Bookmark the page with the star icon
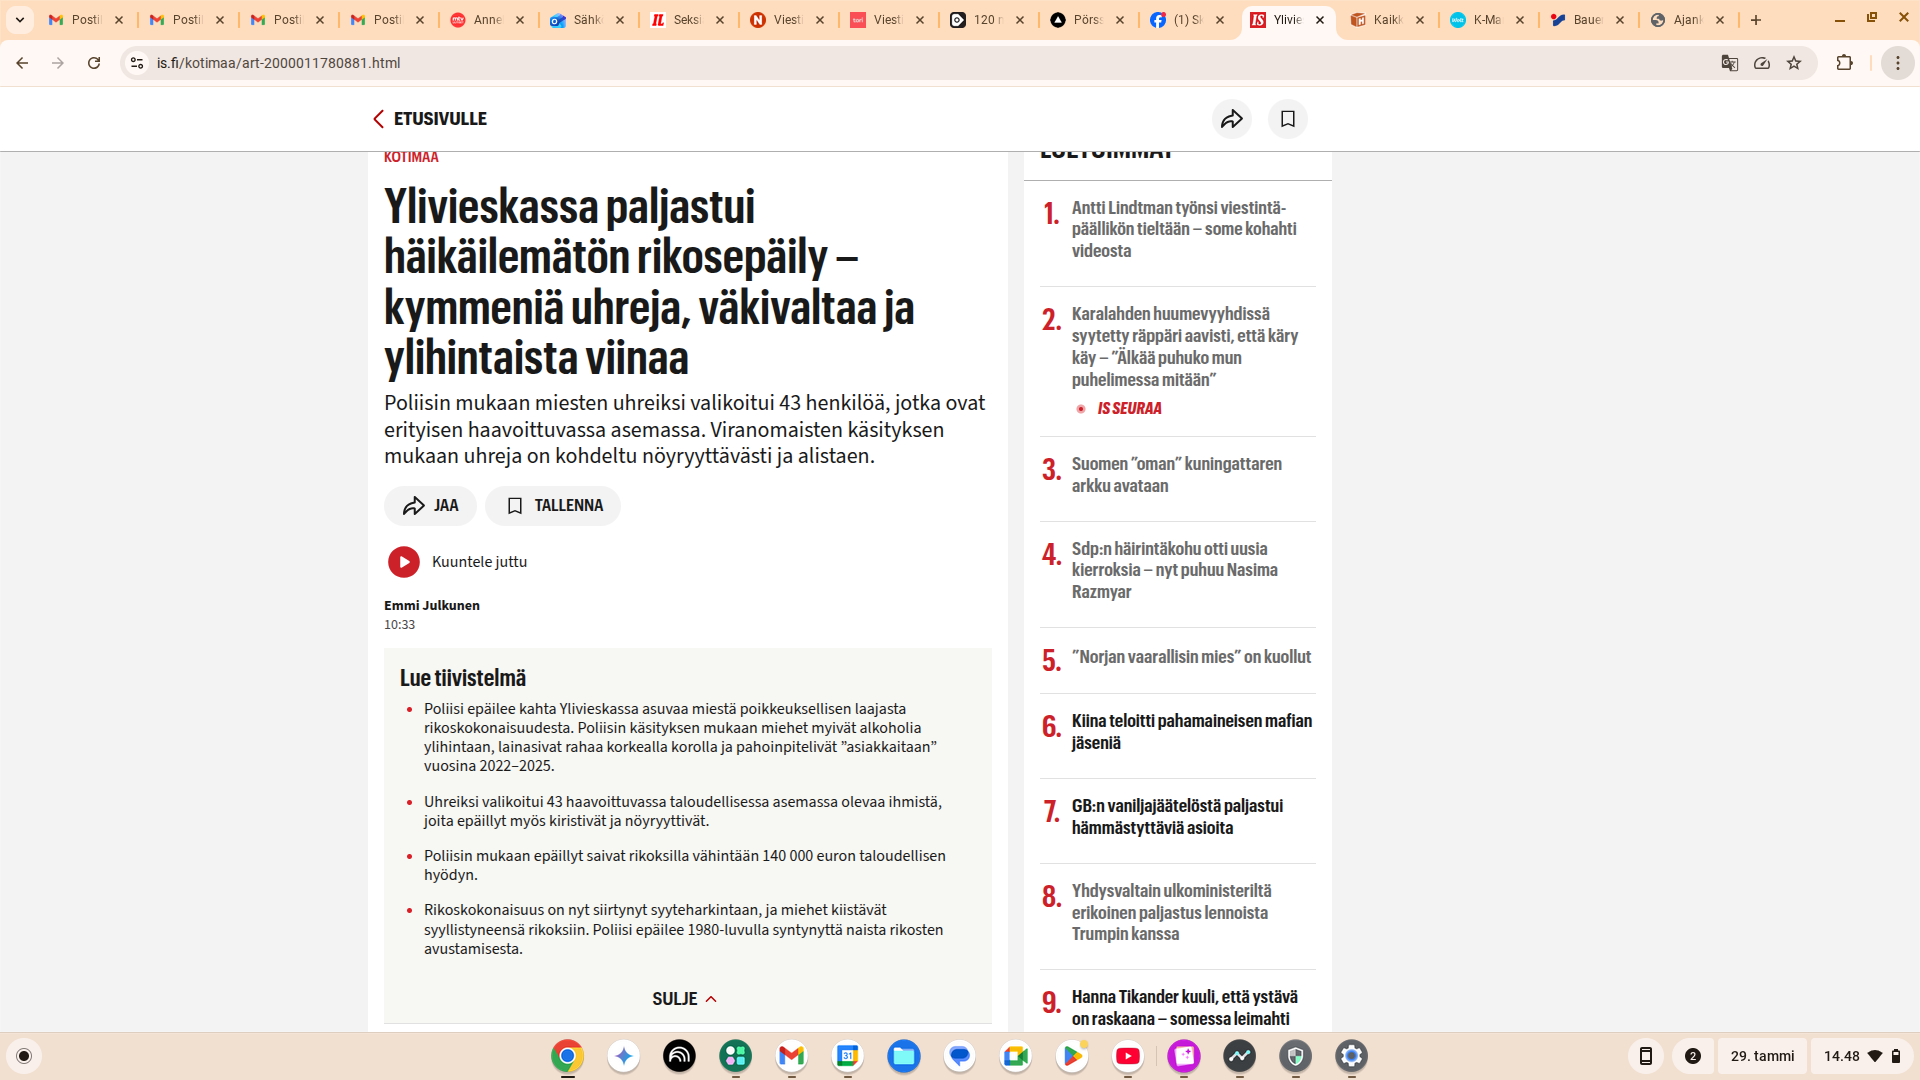 click(1794, 63)
